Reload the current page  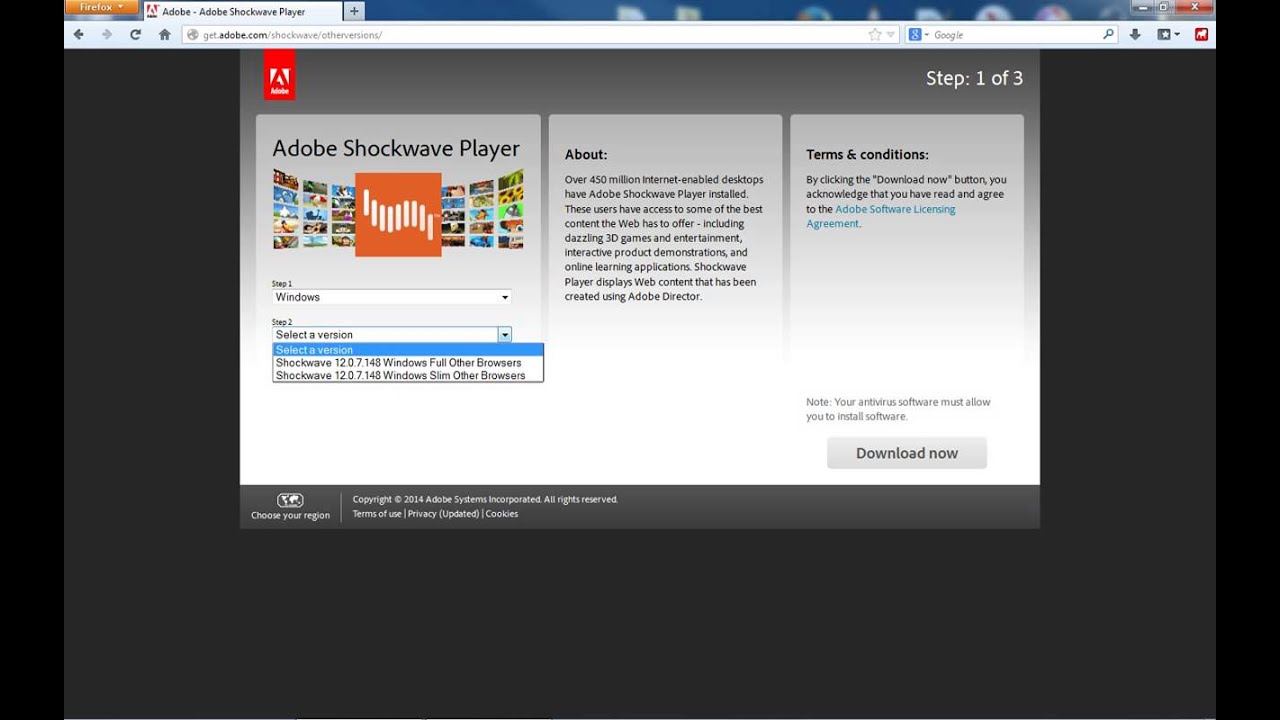pos(135,34)
